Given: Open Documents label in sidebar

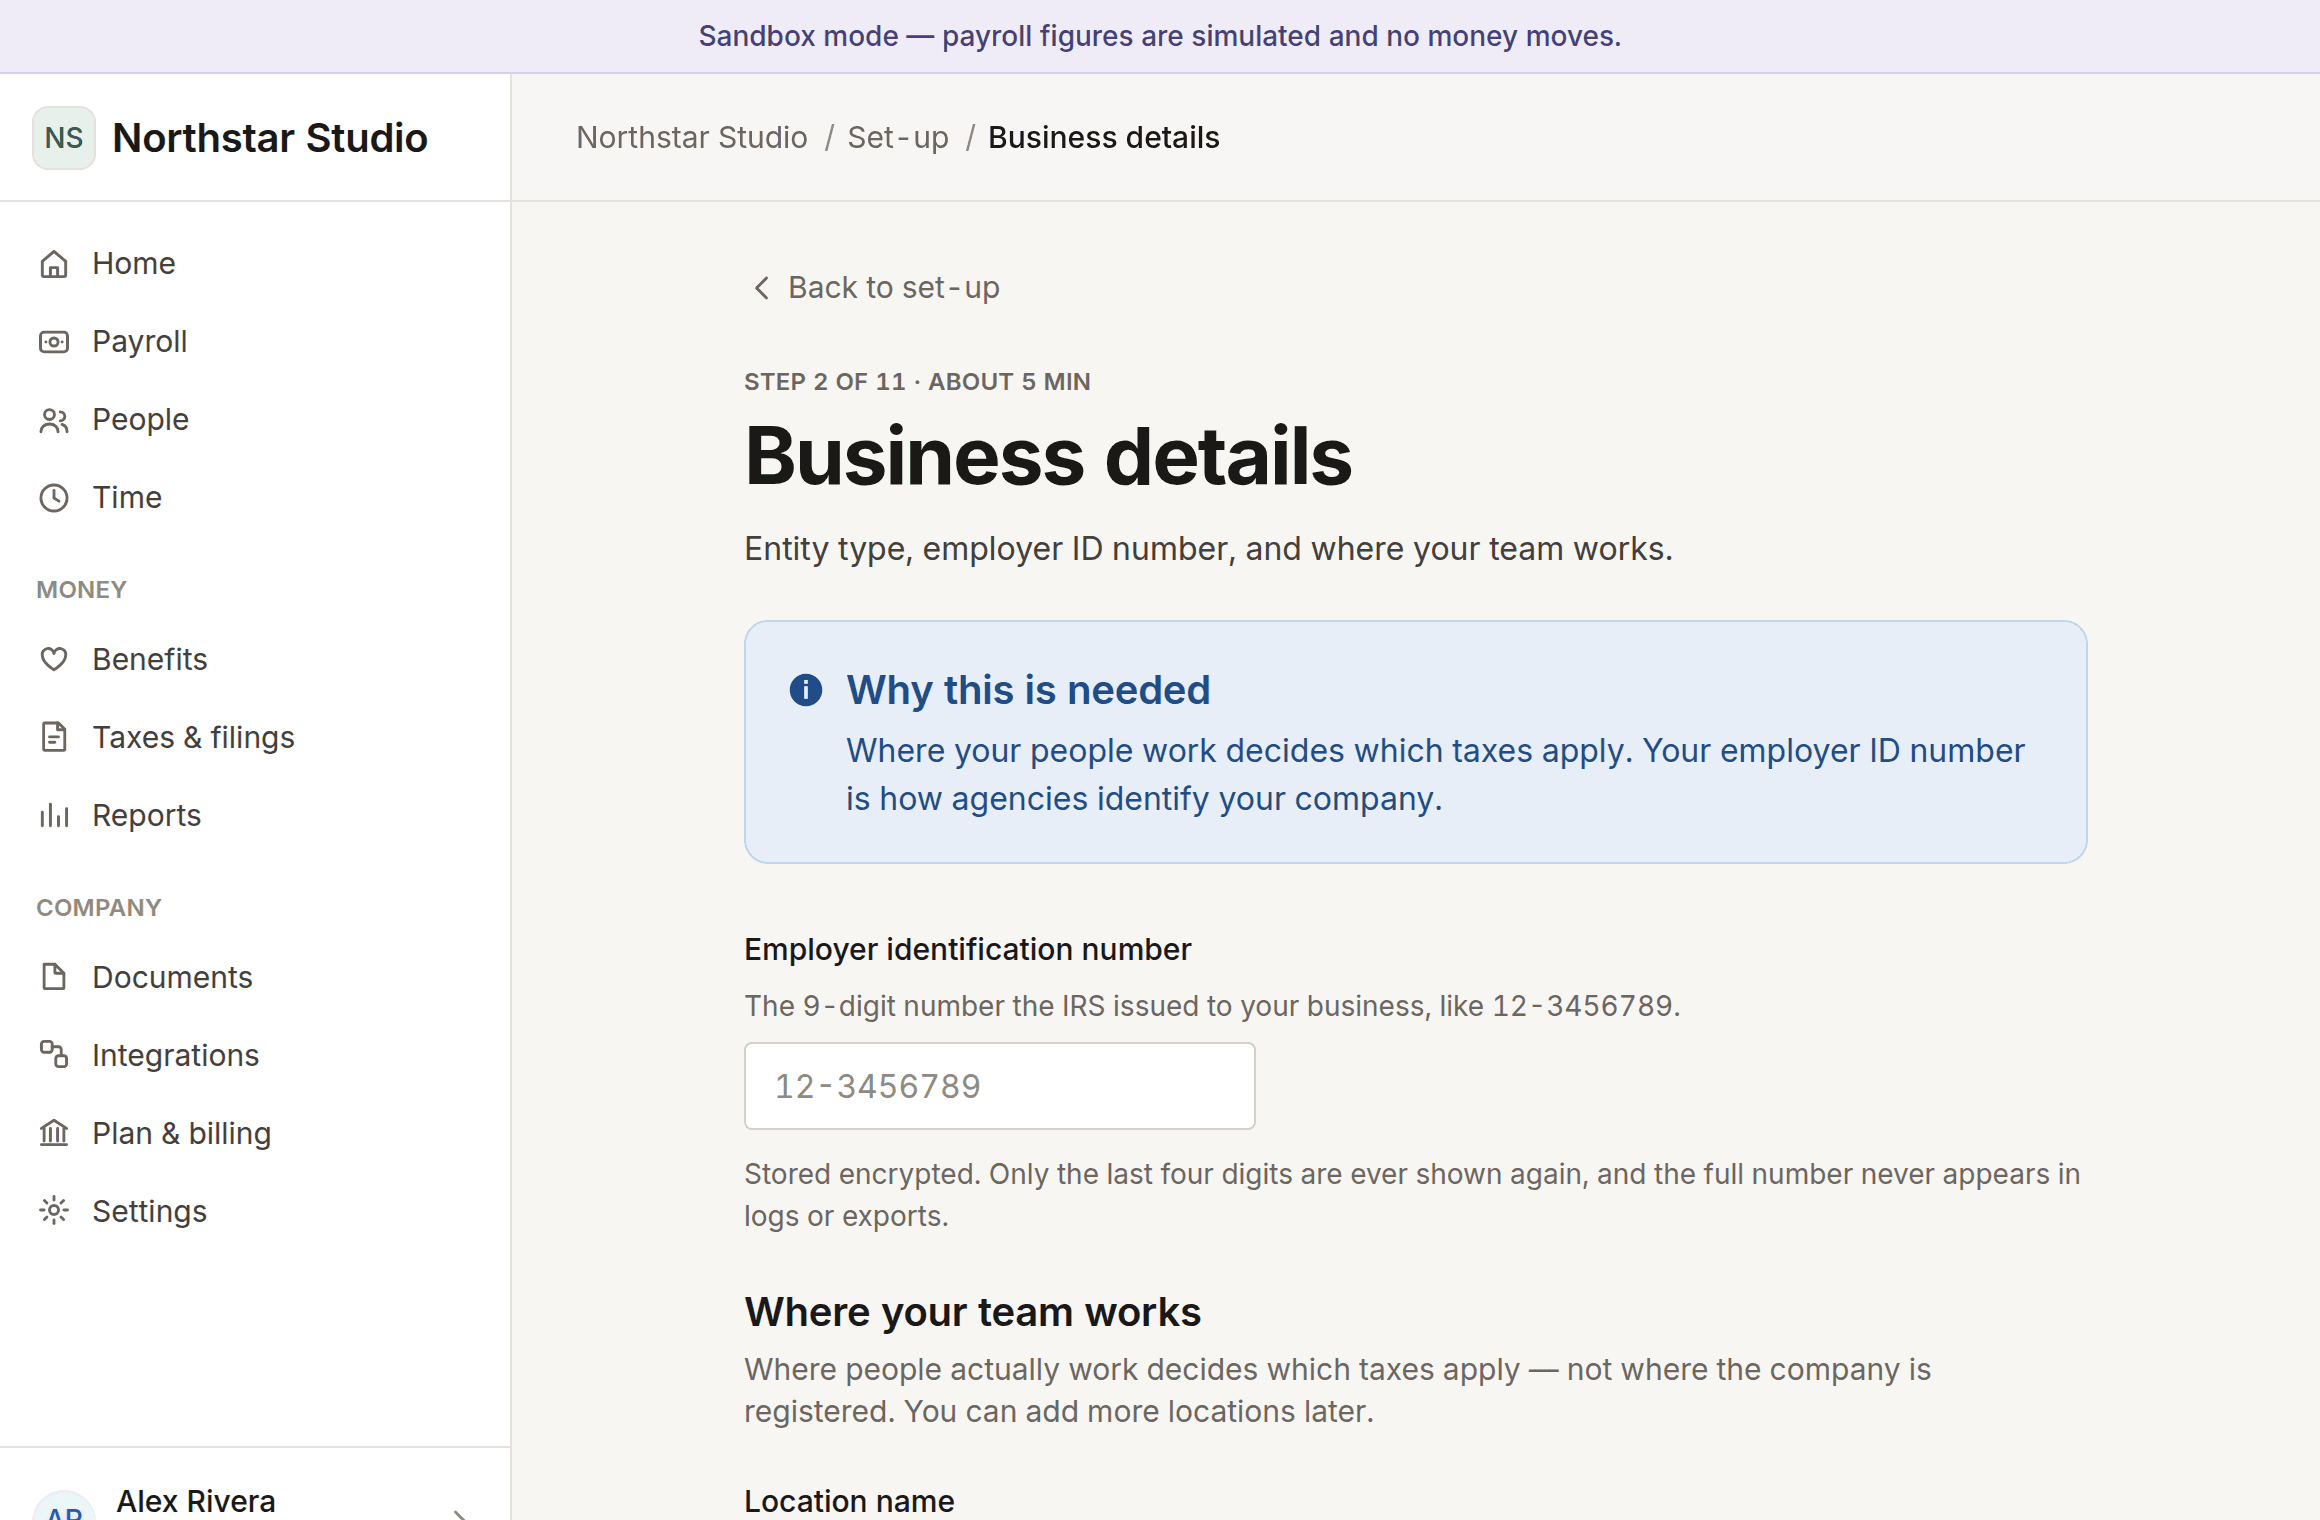Looking at the screenshot, I should point(172,978).
